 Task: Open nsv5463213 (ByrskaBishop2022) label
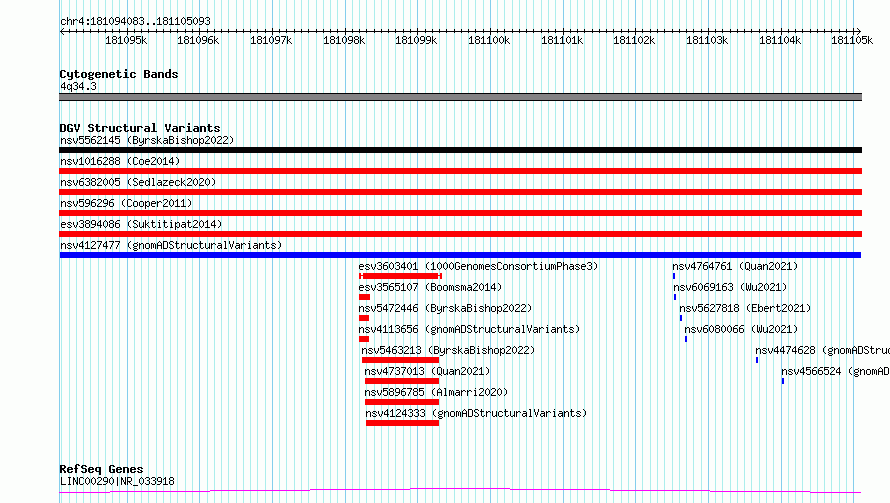[448, 350]
